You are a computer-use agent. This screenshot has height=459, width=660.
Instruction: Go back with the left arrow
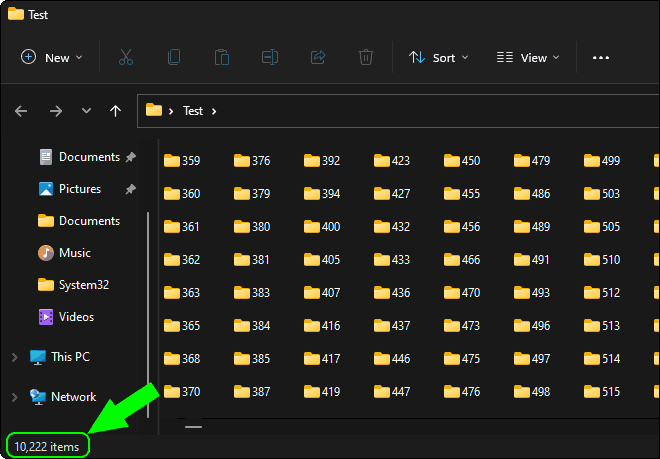point(21,111)
